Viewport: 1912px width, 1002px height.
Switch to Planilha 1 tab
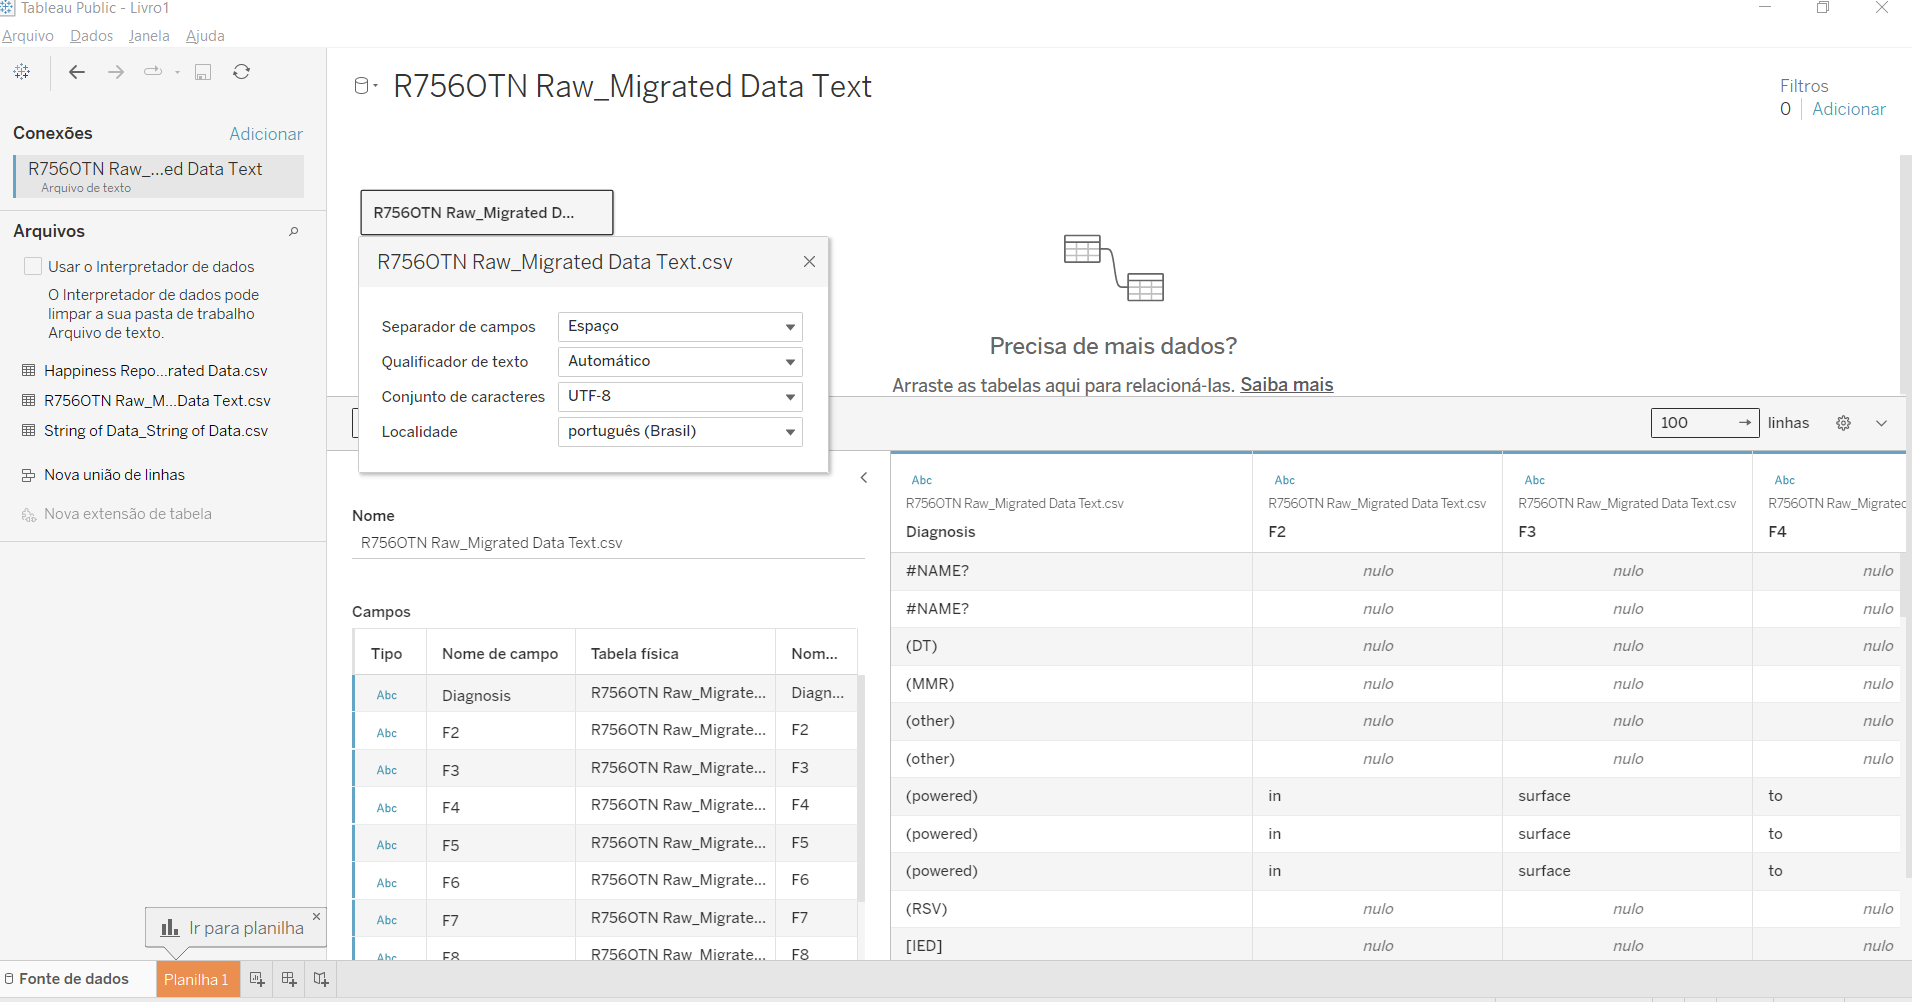[198, 979]
